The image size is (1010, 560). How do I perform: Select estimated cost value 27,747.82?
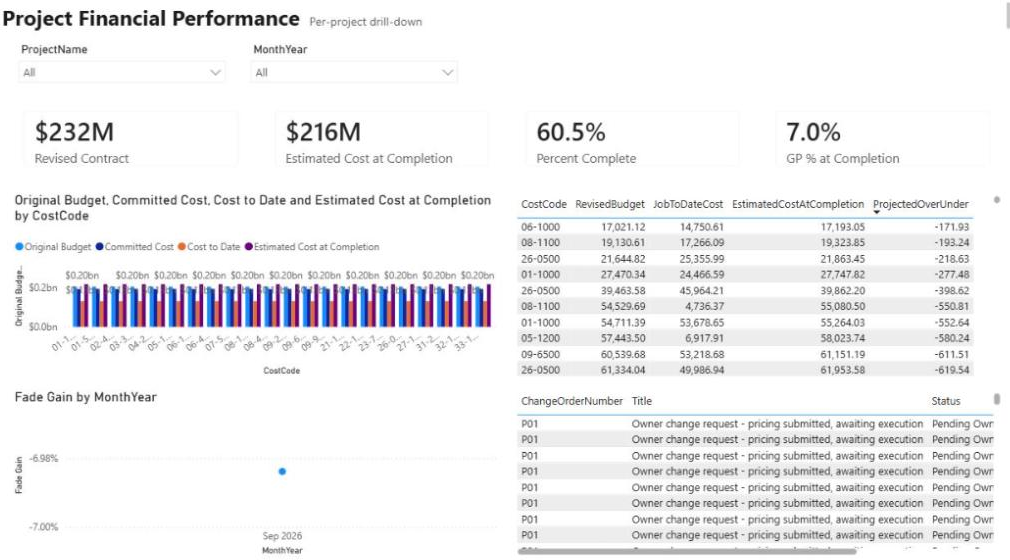tap(843, 275)
